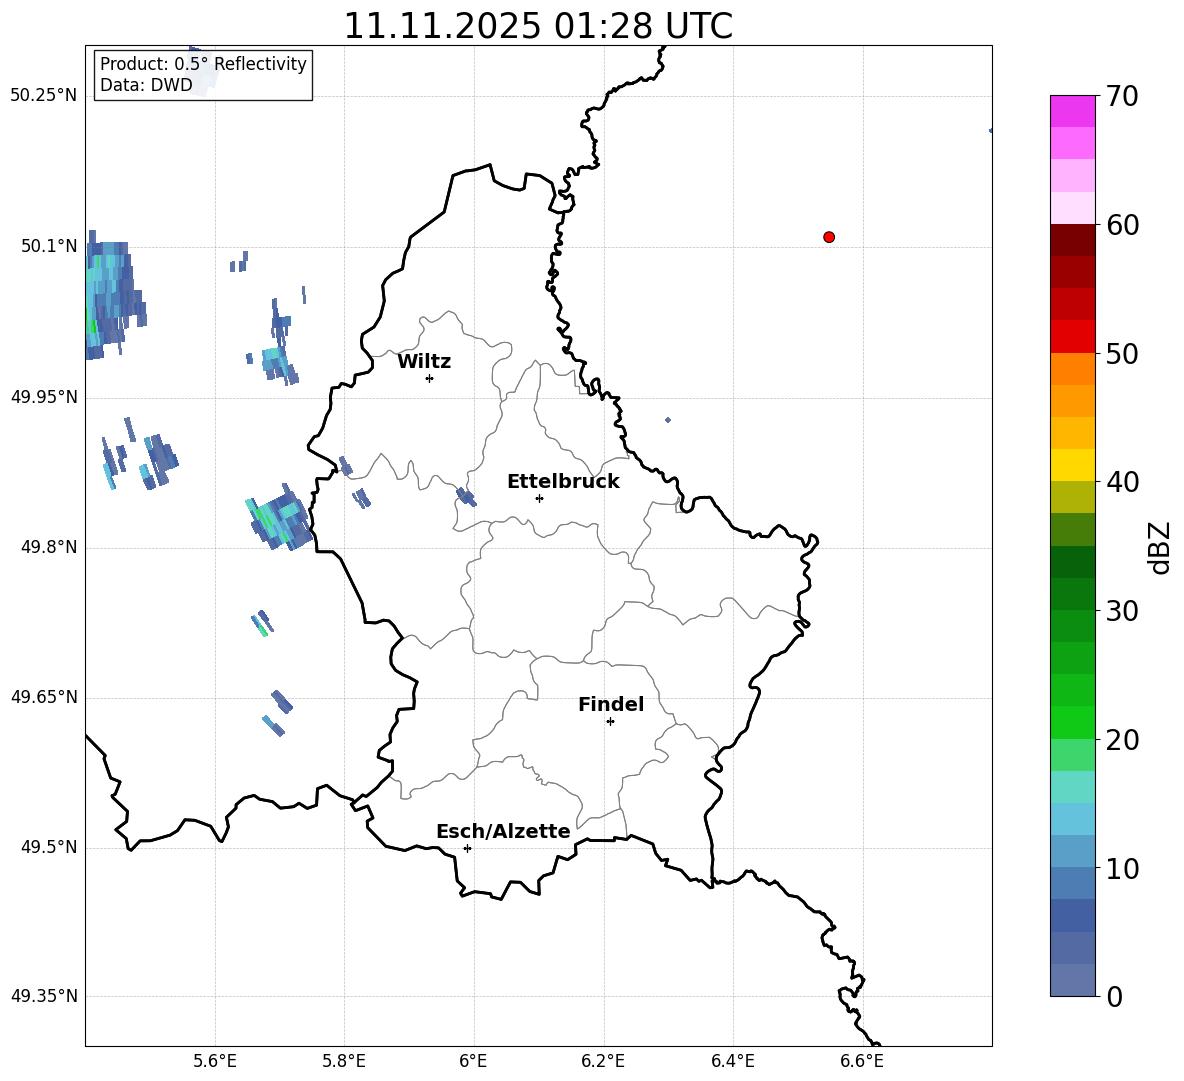Click the Data: DWD text
Screen dimensions: 1184x1081
pos(146,85)
